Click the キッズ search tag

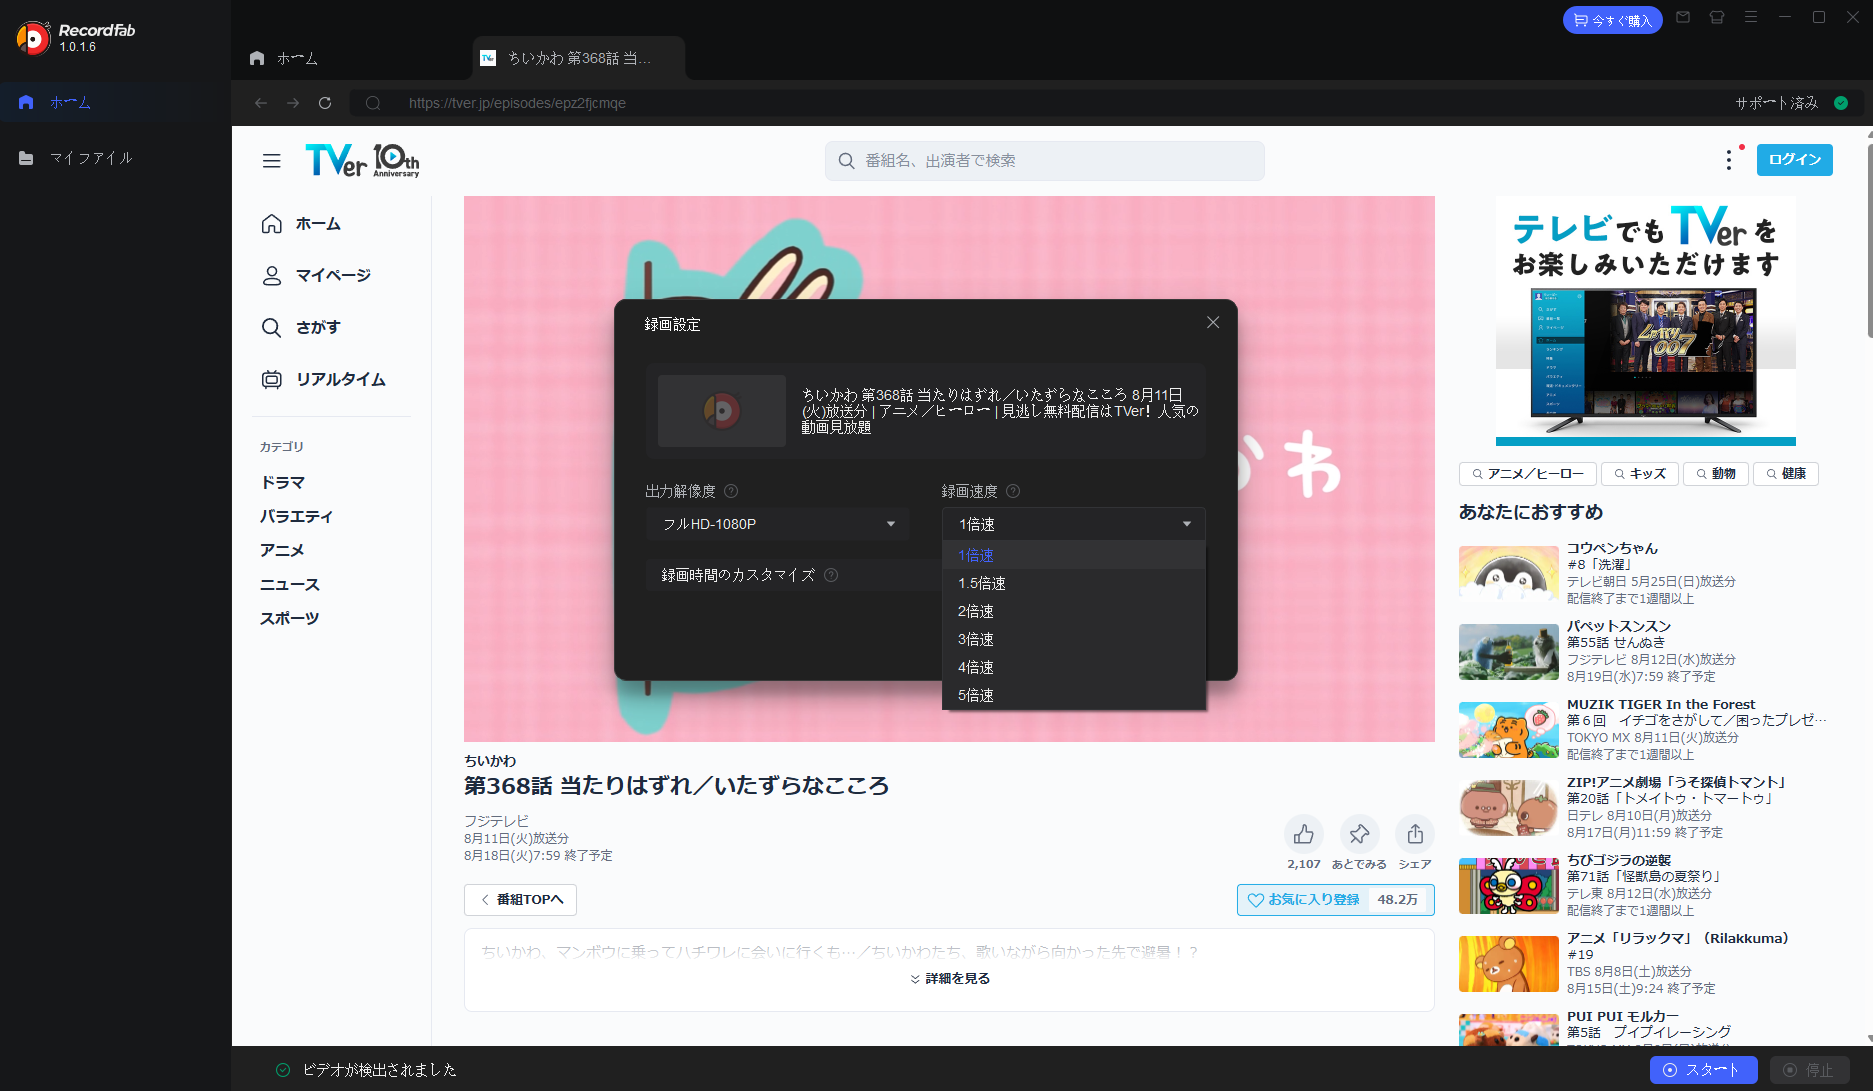1640,474
